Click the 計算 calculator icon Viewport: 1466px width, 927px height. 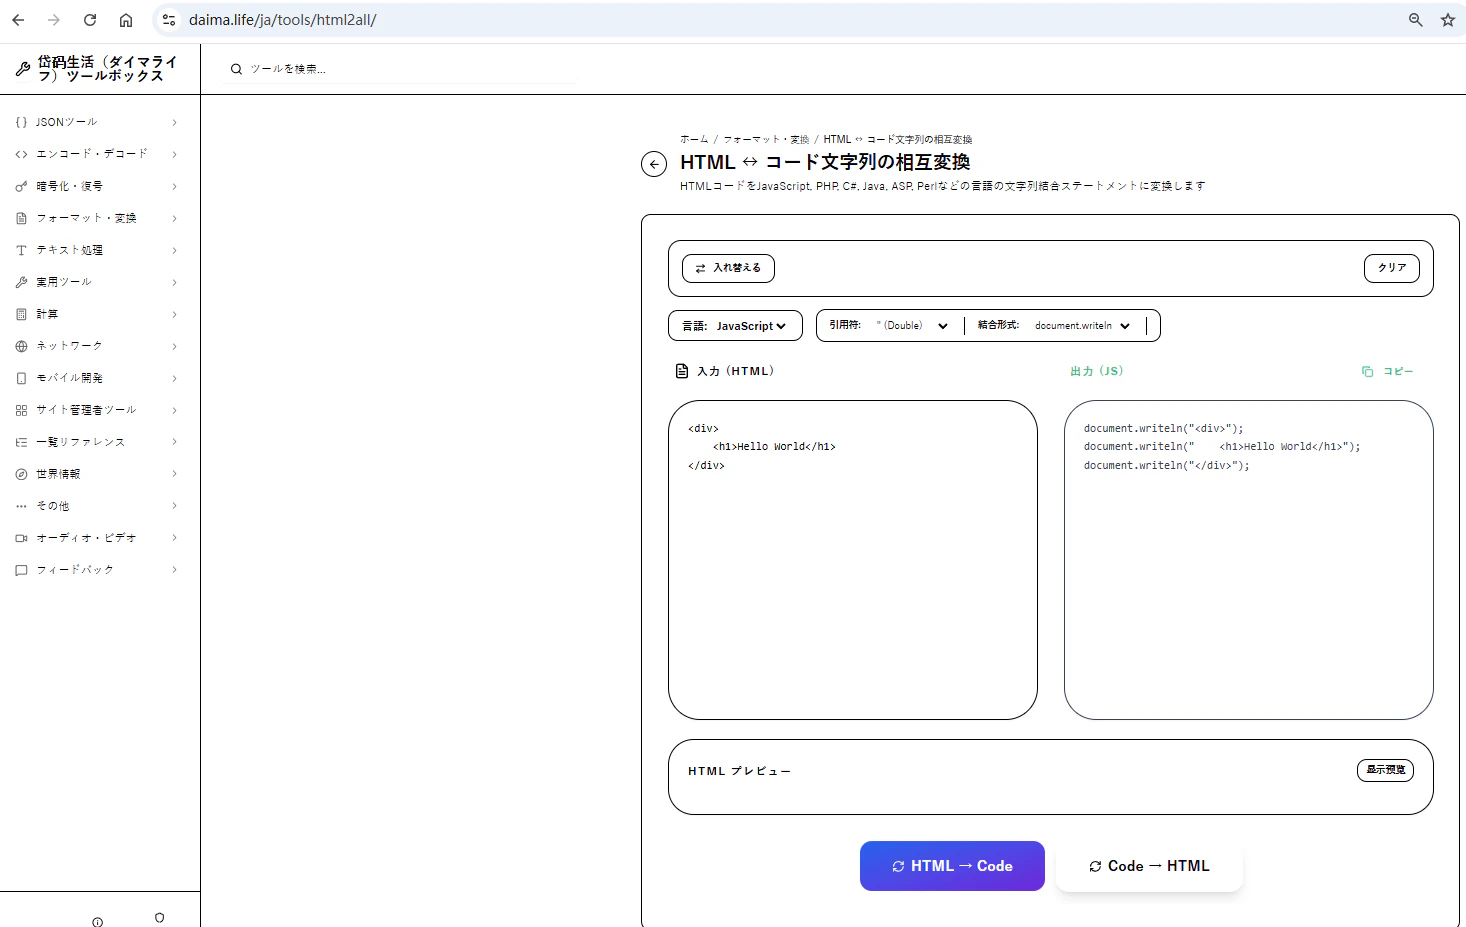tap(21, 314)
